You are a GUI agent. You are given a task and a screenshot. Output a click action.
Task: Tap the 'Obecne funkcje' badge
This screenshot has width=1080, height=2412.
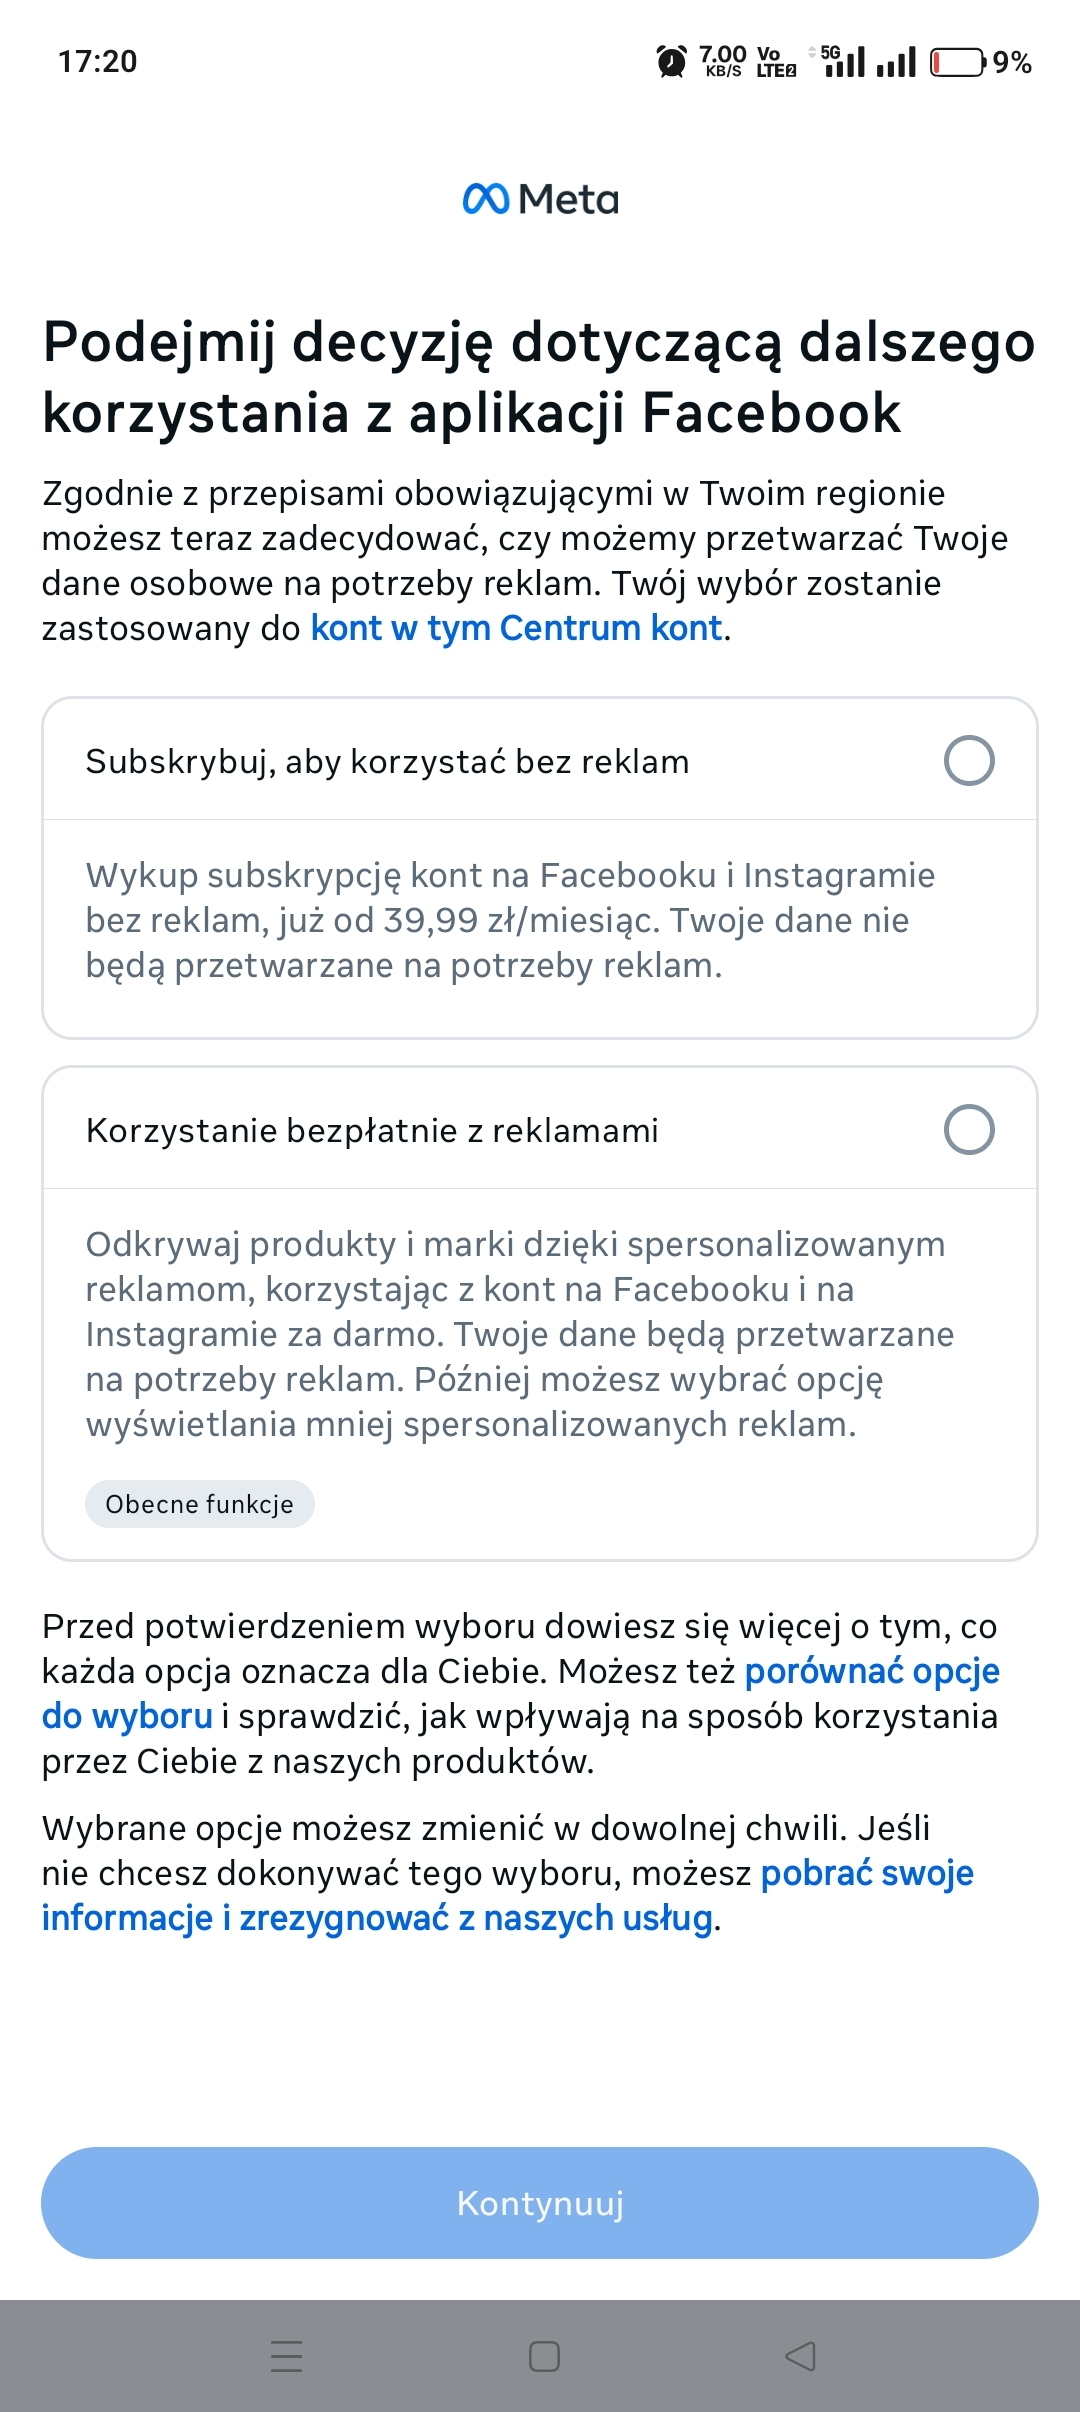click(x=199, y=1504)
